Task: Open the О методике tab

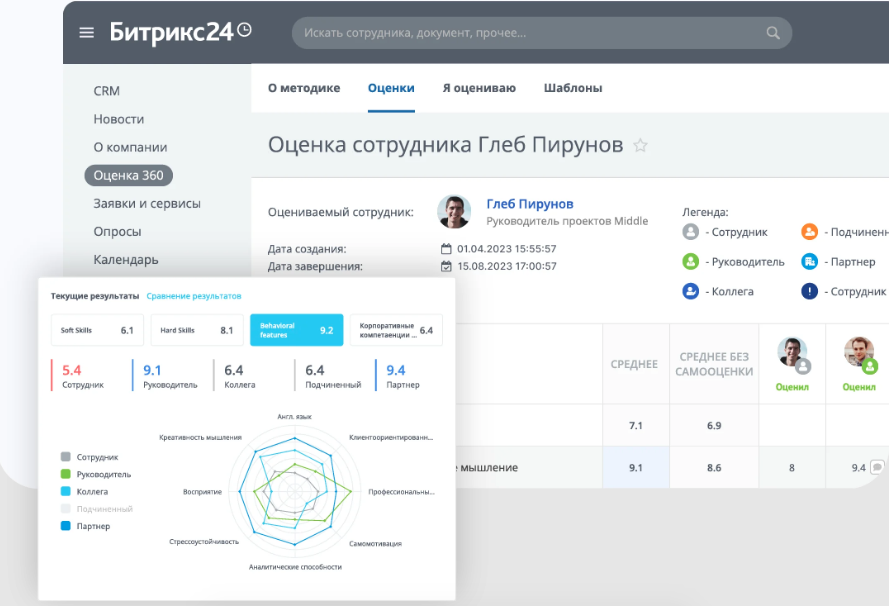Action: click(304, 88)
